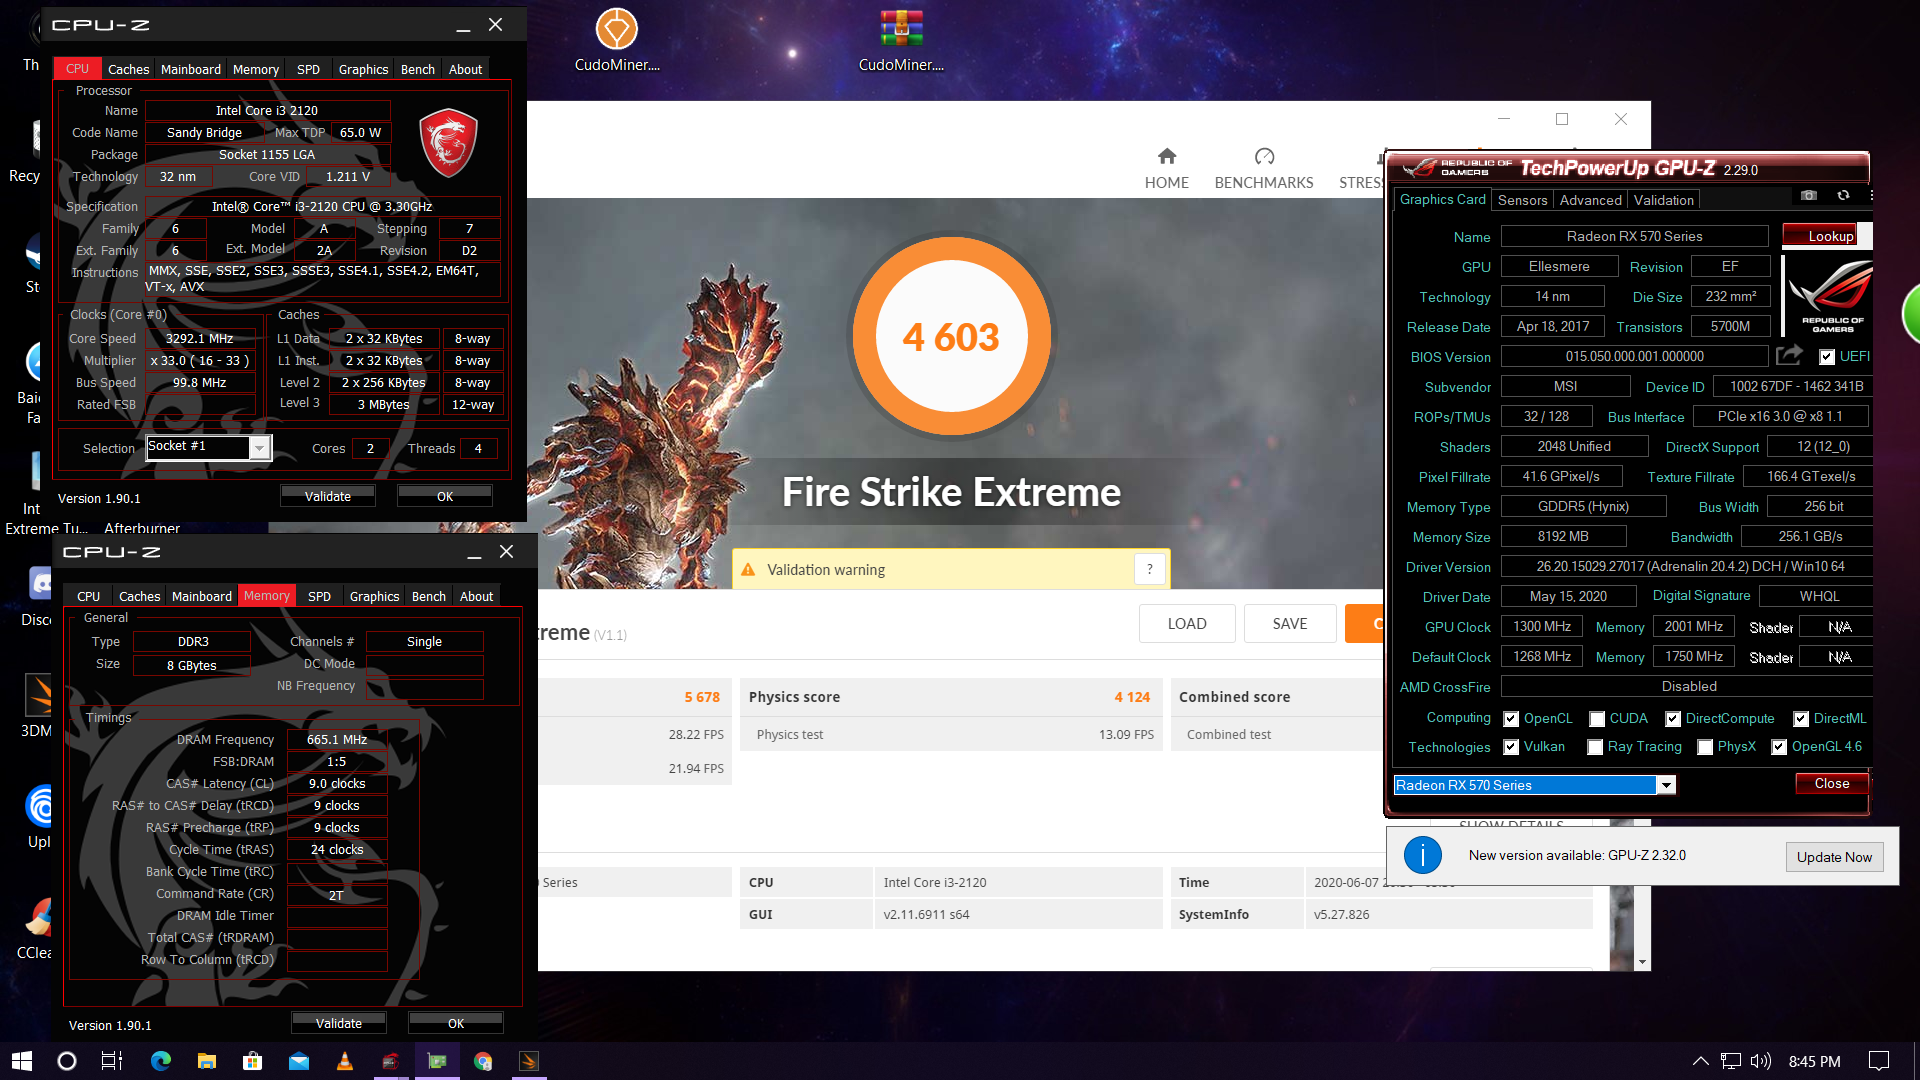Image resolution: width=1920 pixels, height=1080 pixels.
Task: Click the MSI dragon shield logo in CPU-Z
Action: click(x=447, y=143)
